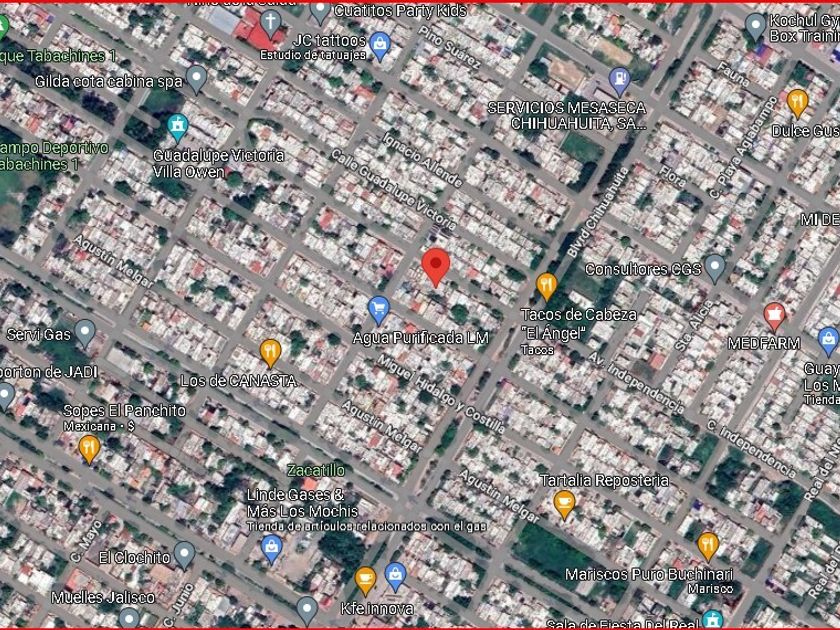Click shopping bag pin beside Kfe innova
This screenshot has width=840, height=630.
pyautogui.click(x=395, y=577)
